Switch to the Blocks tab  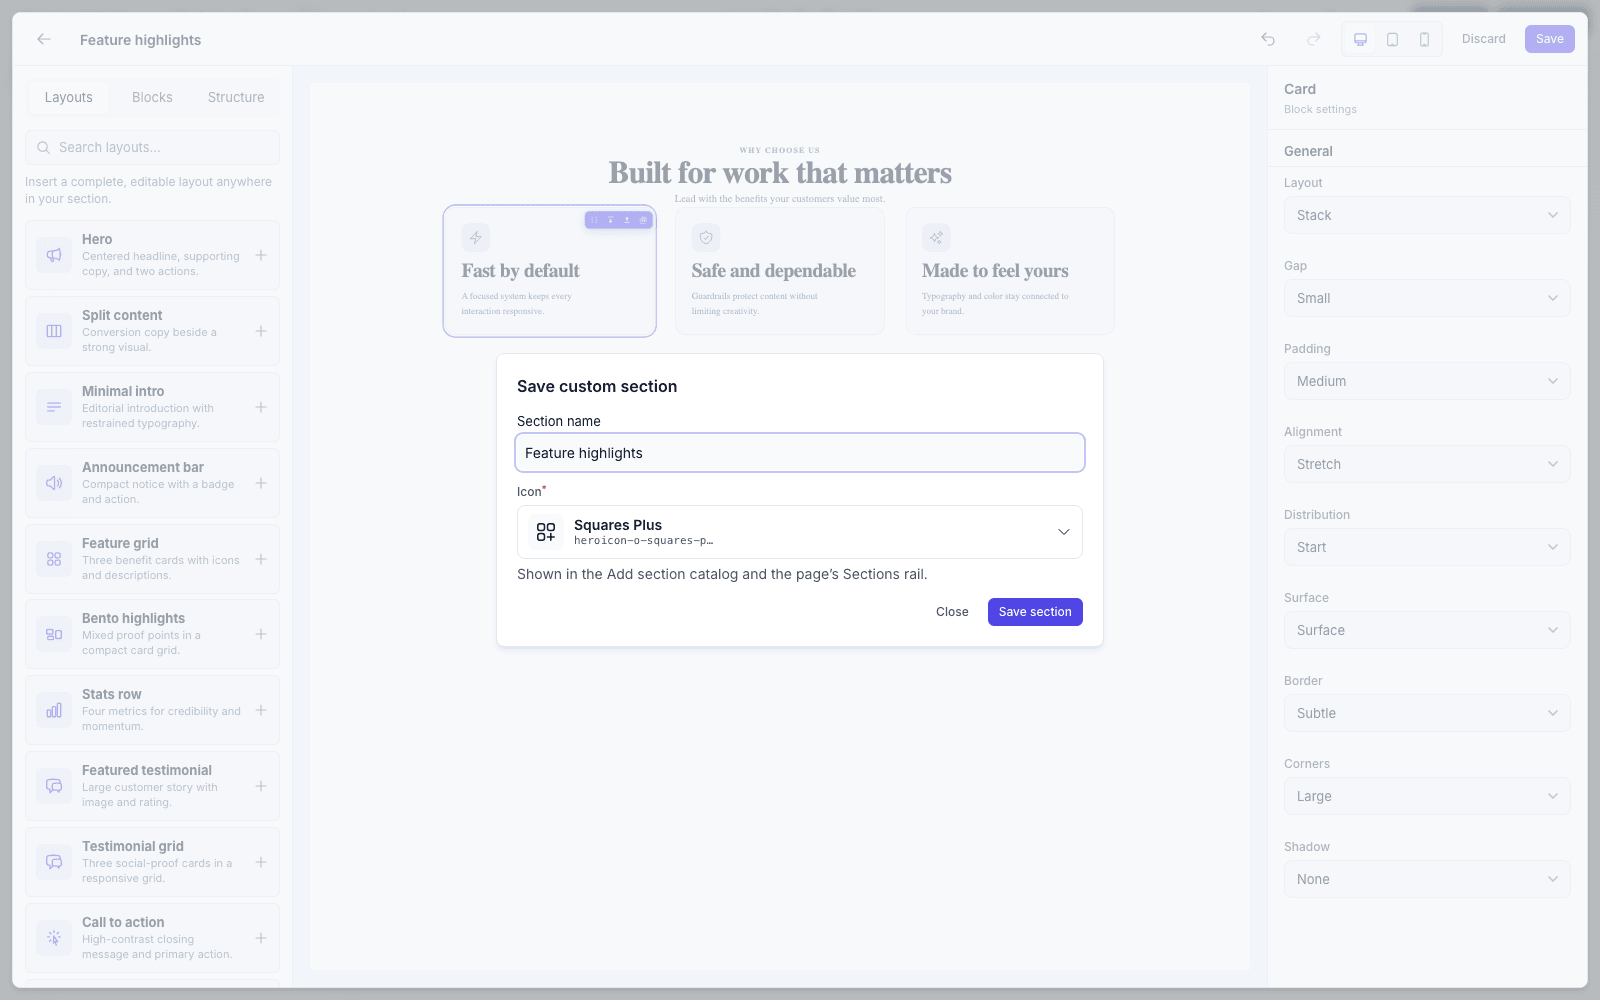(x=152, y=97)
